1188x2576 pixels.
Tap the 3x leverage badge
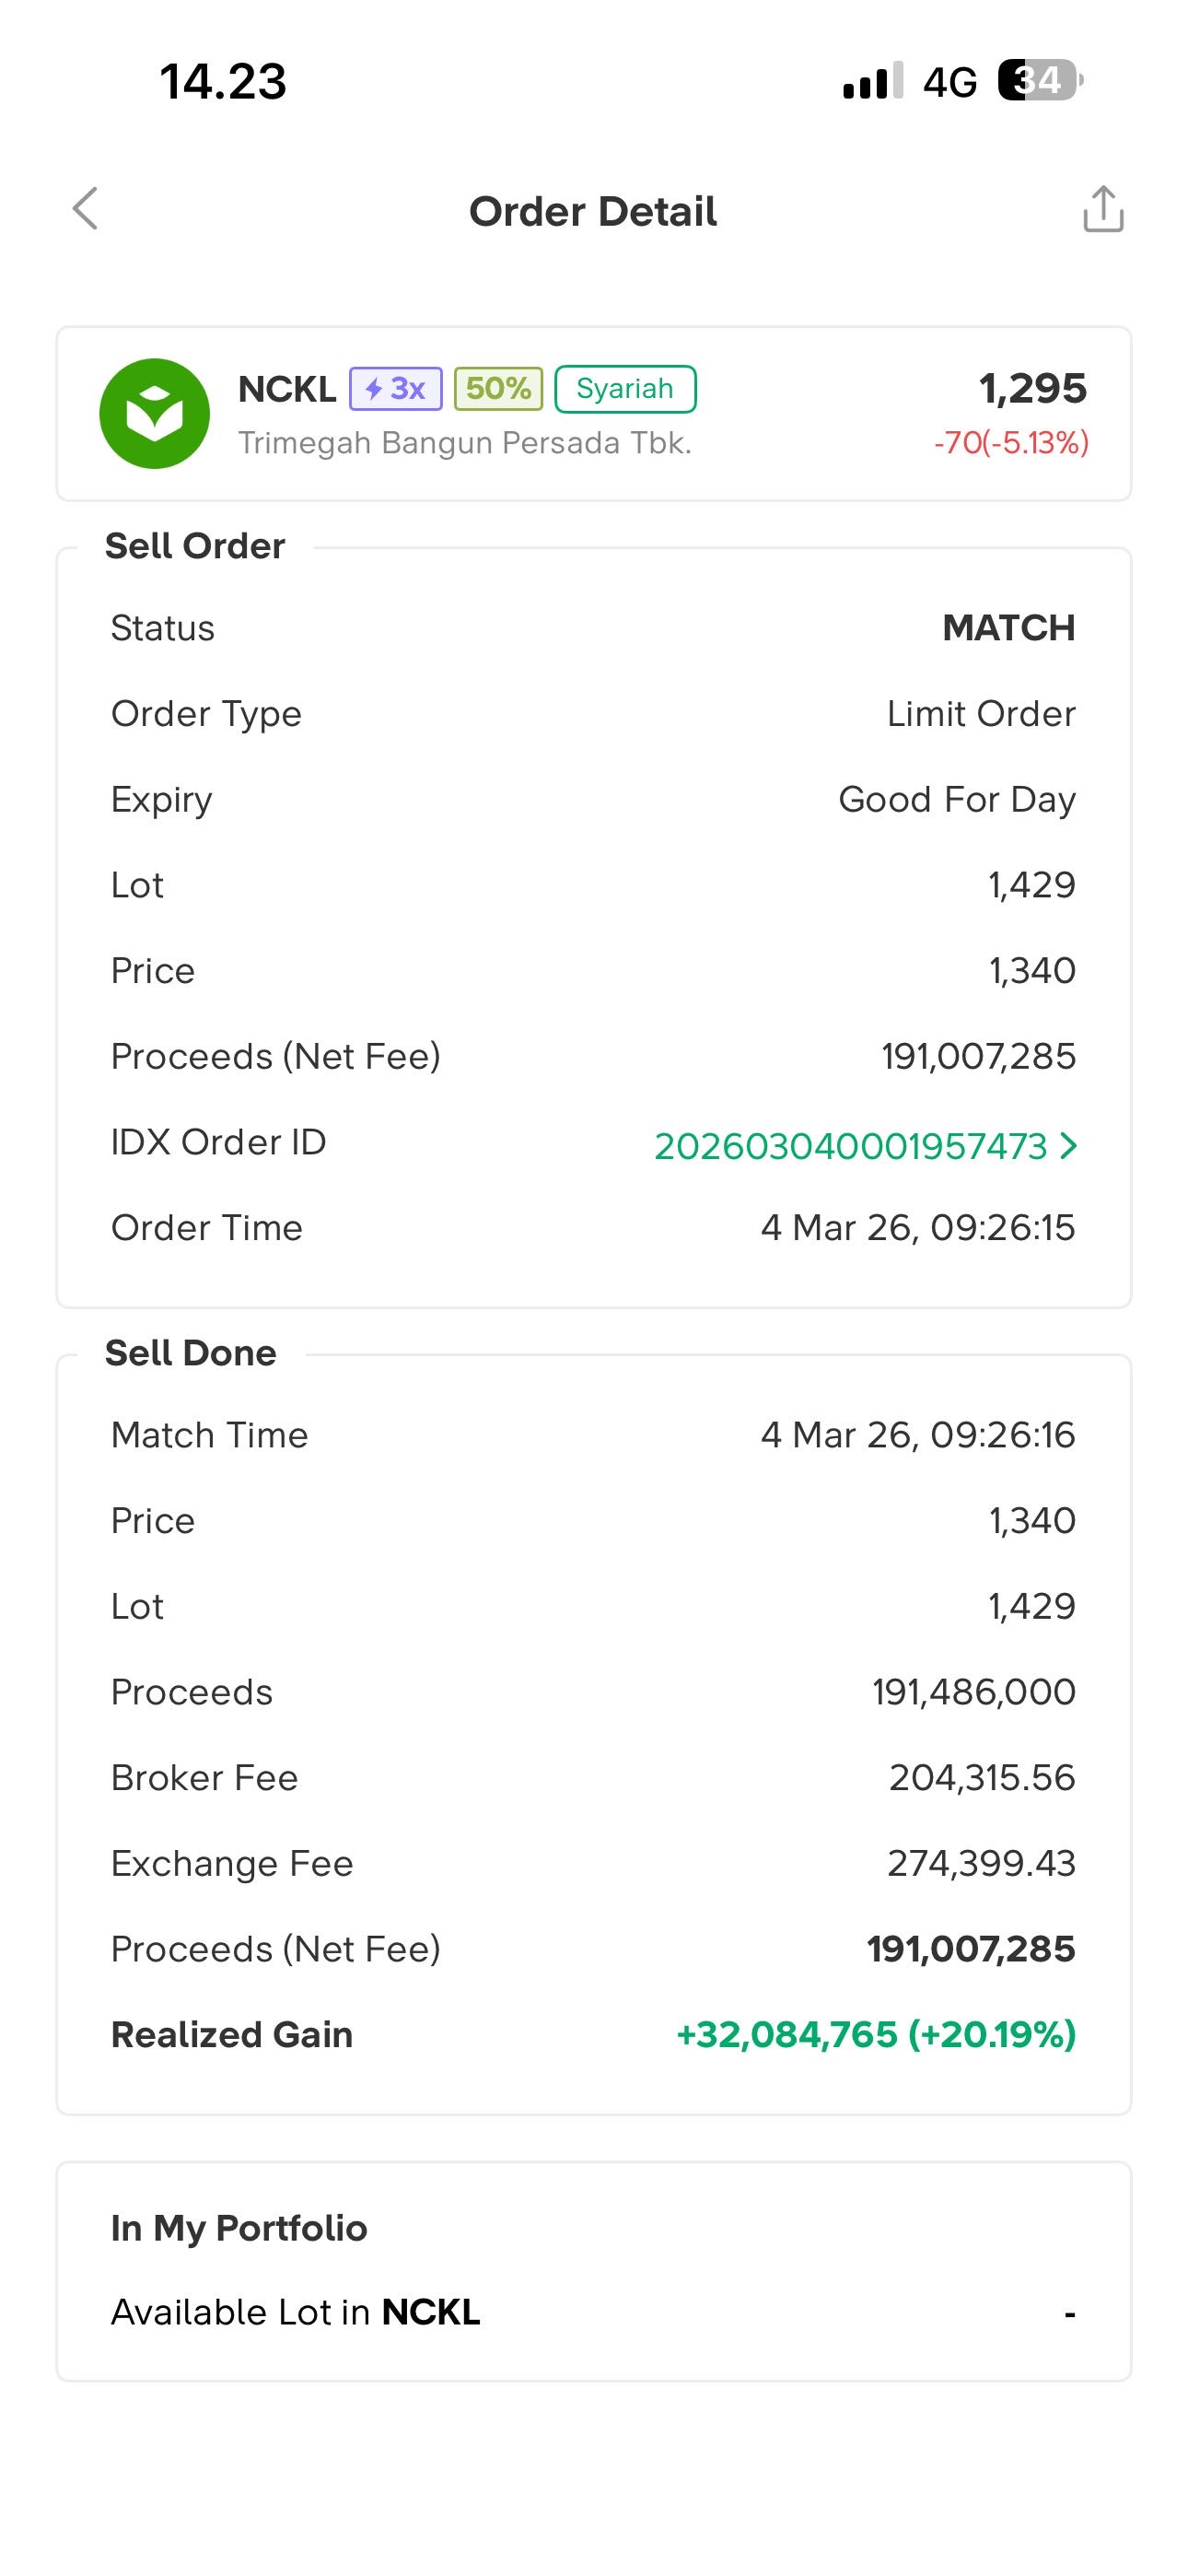(x=396, y=388)
